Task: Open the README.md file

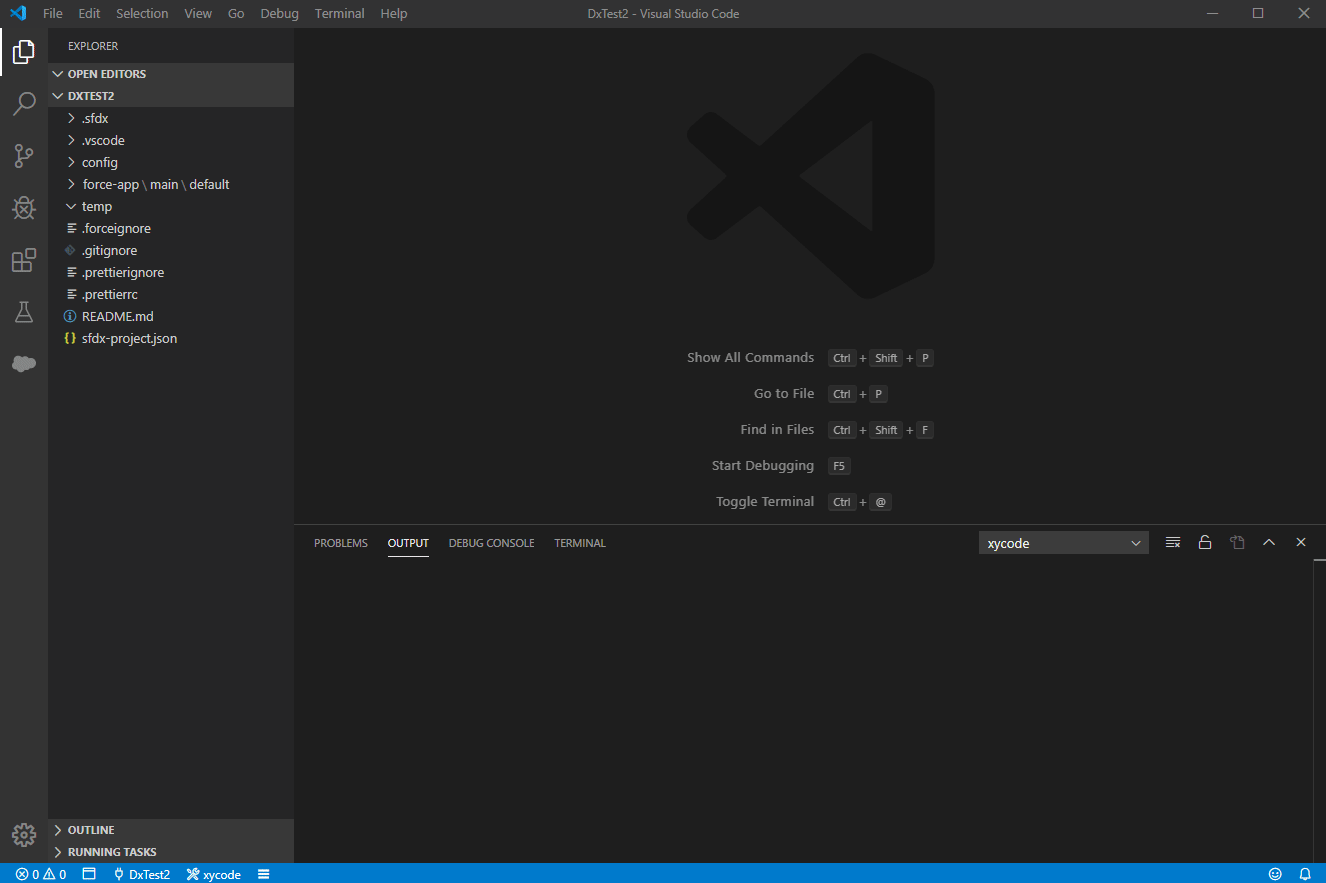Action: [171, 316]
